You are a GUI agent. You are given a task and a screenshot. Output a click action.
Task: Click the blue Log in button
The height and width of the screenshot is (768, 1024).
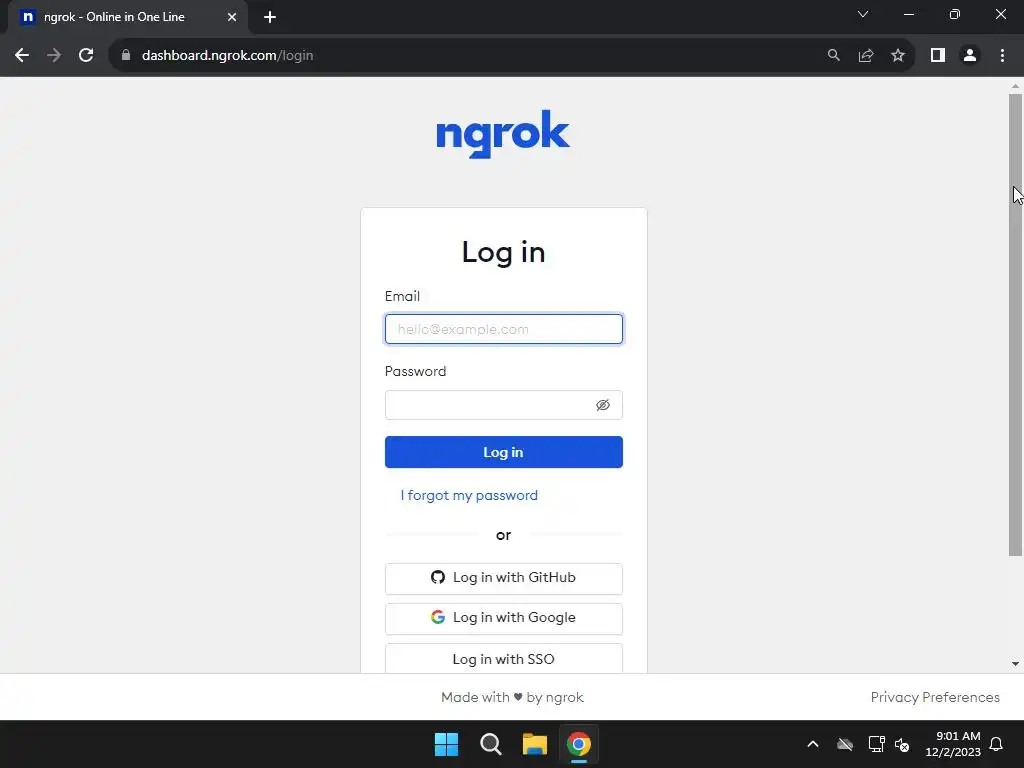(x=504, y=452)
